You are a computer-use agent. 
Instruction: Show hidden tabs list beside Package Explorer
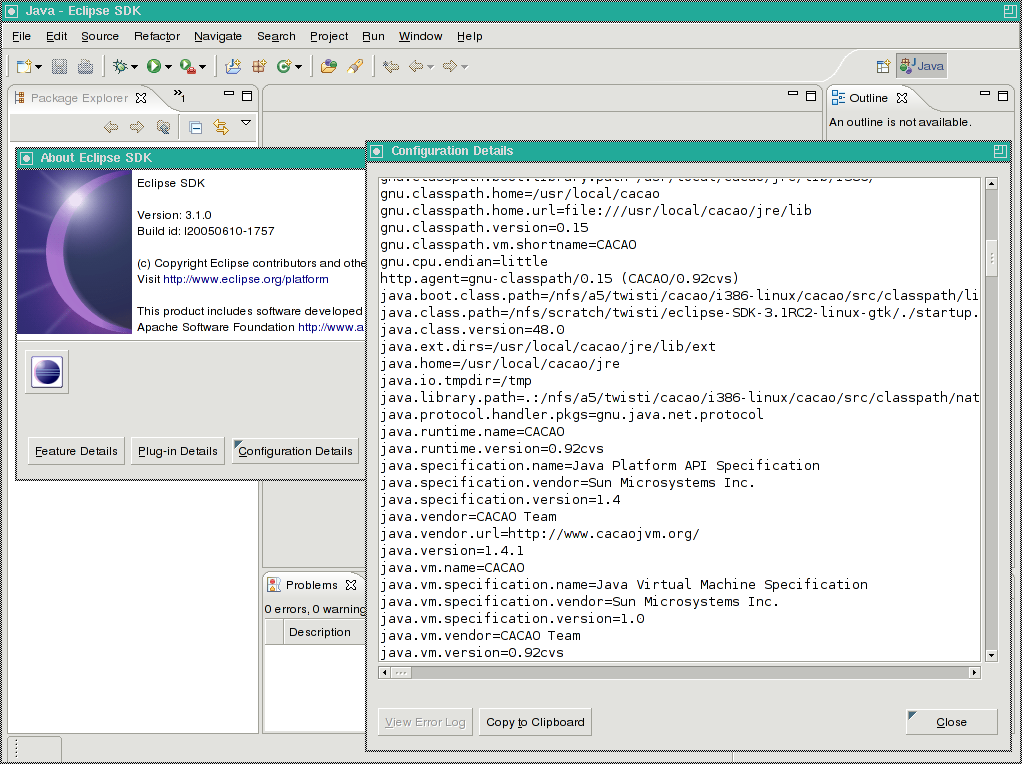click(179, 96)
